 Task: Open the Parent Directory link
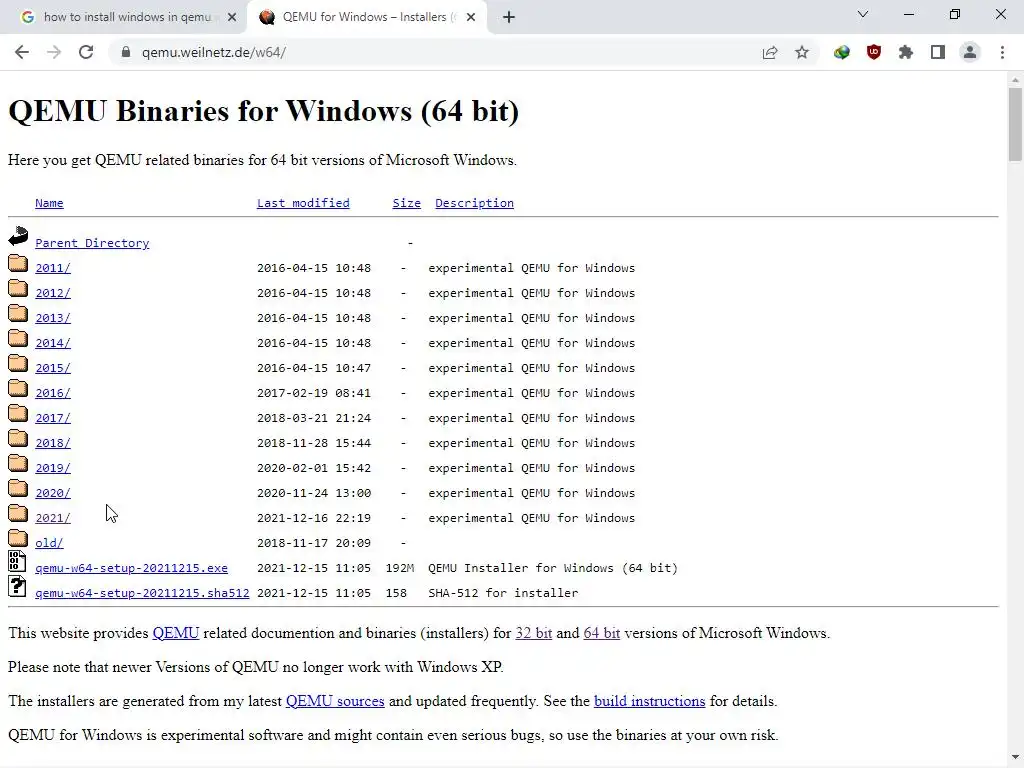point(92,243)
